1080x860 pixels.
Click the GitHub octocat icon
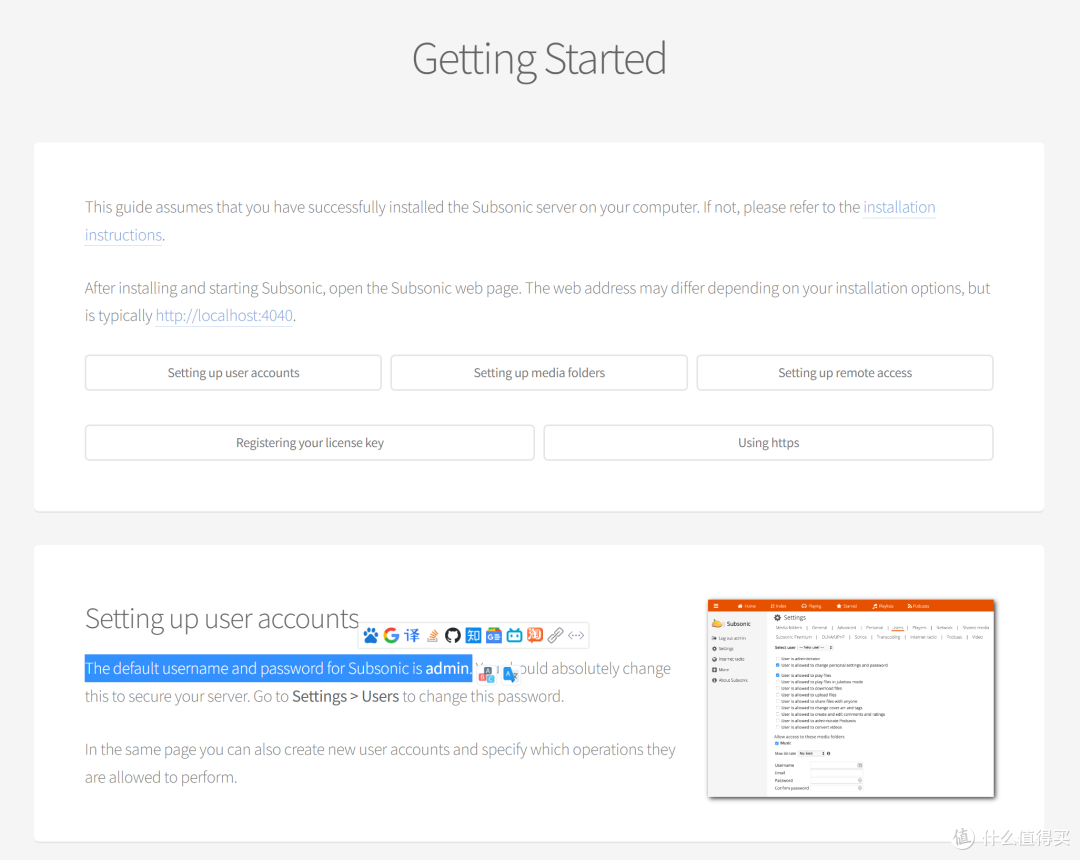453,635
